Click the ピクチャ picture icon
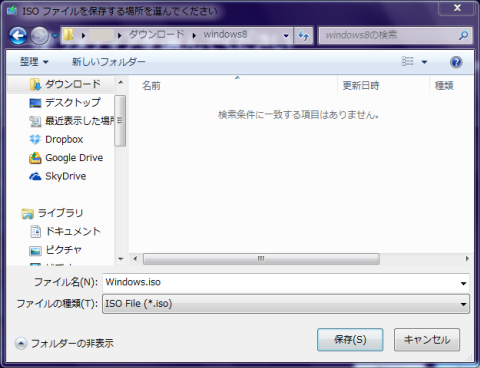480x368 pixels. pyautogui.click(x=35, y=250)
